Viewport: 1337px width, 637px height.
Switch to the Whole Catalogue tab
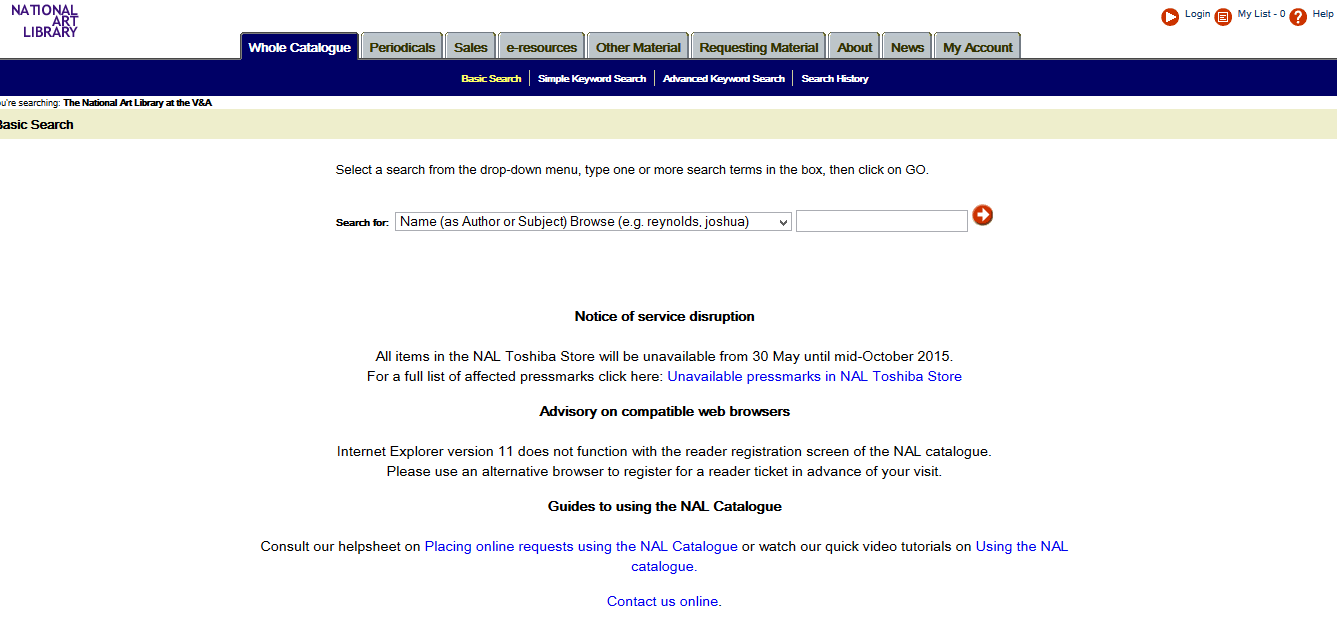click(300, 47)
